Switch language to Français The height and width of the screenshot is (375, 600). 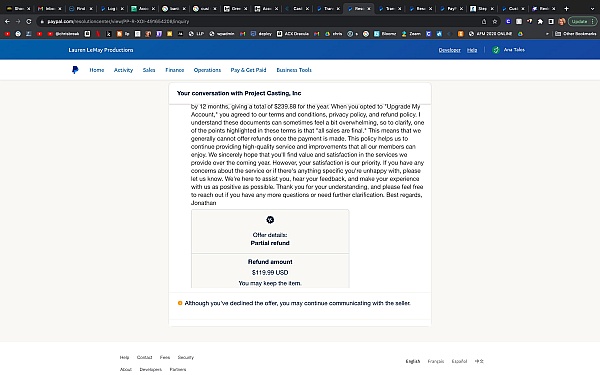pyautogui.click(x=435, y=361)
